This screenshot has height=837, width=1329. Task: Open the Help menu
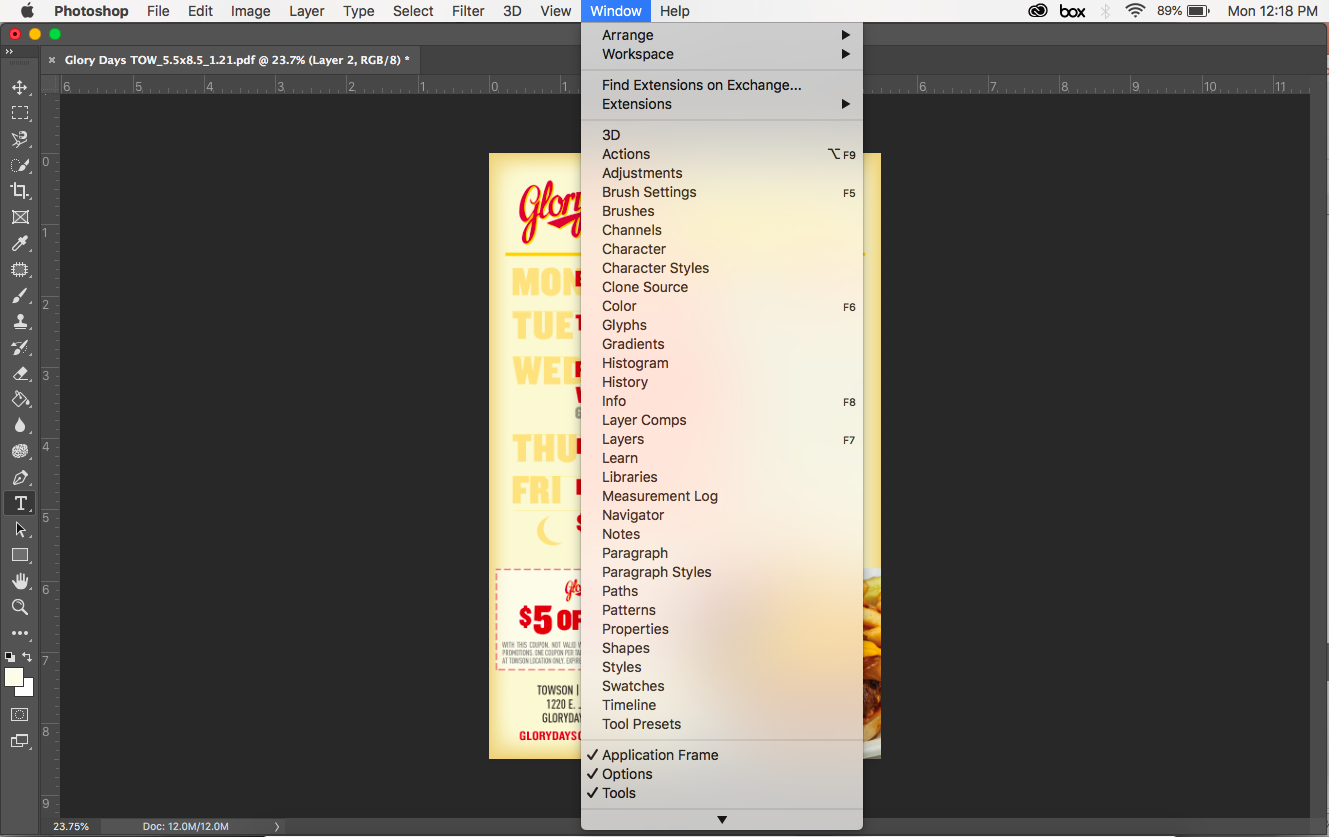674,11
